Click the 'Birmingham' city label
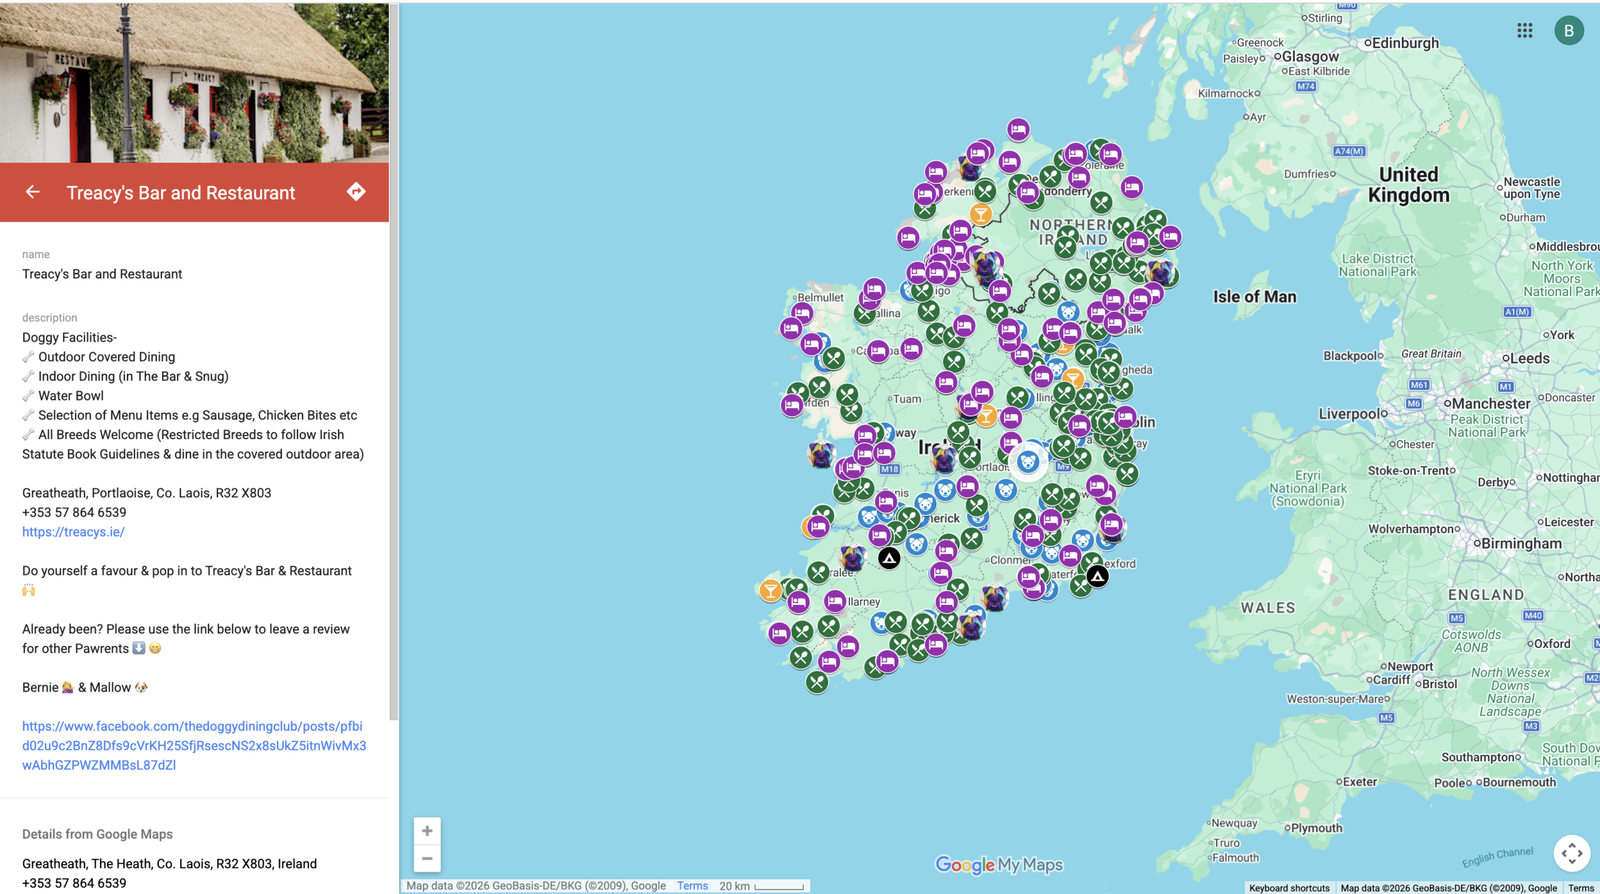This screenshot has width=1600, height=894. (x=1521, y=544)
